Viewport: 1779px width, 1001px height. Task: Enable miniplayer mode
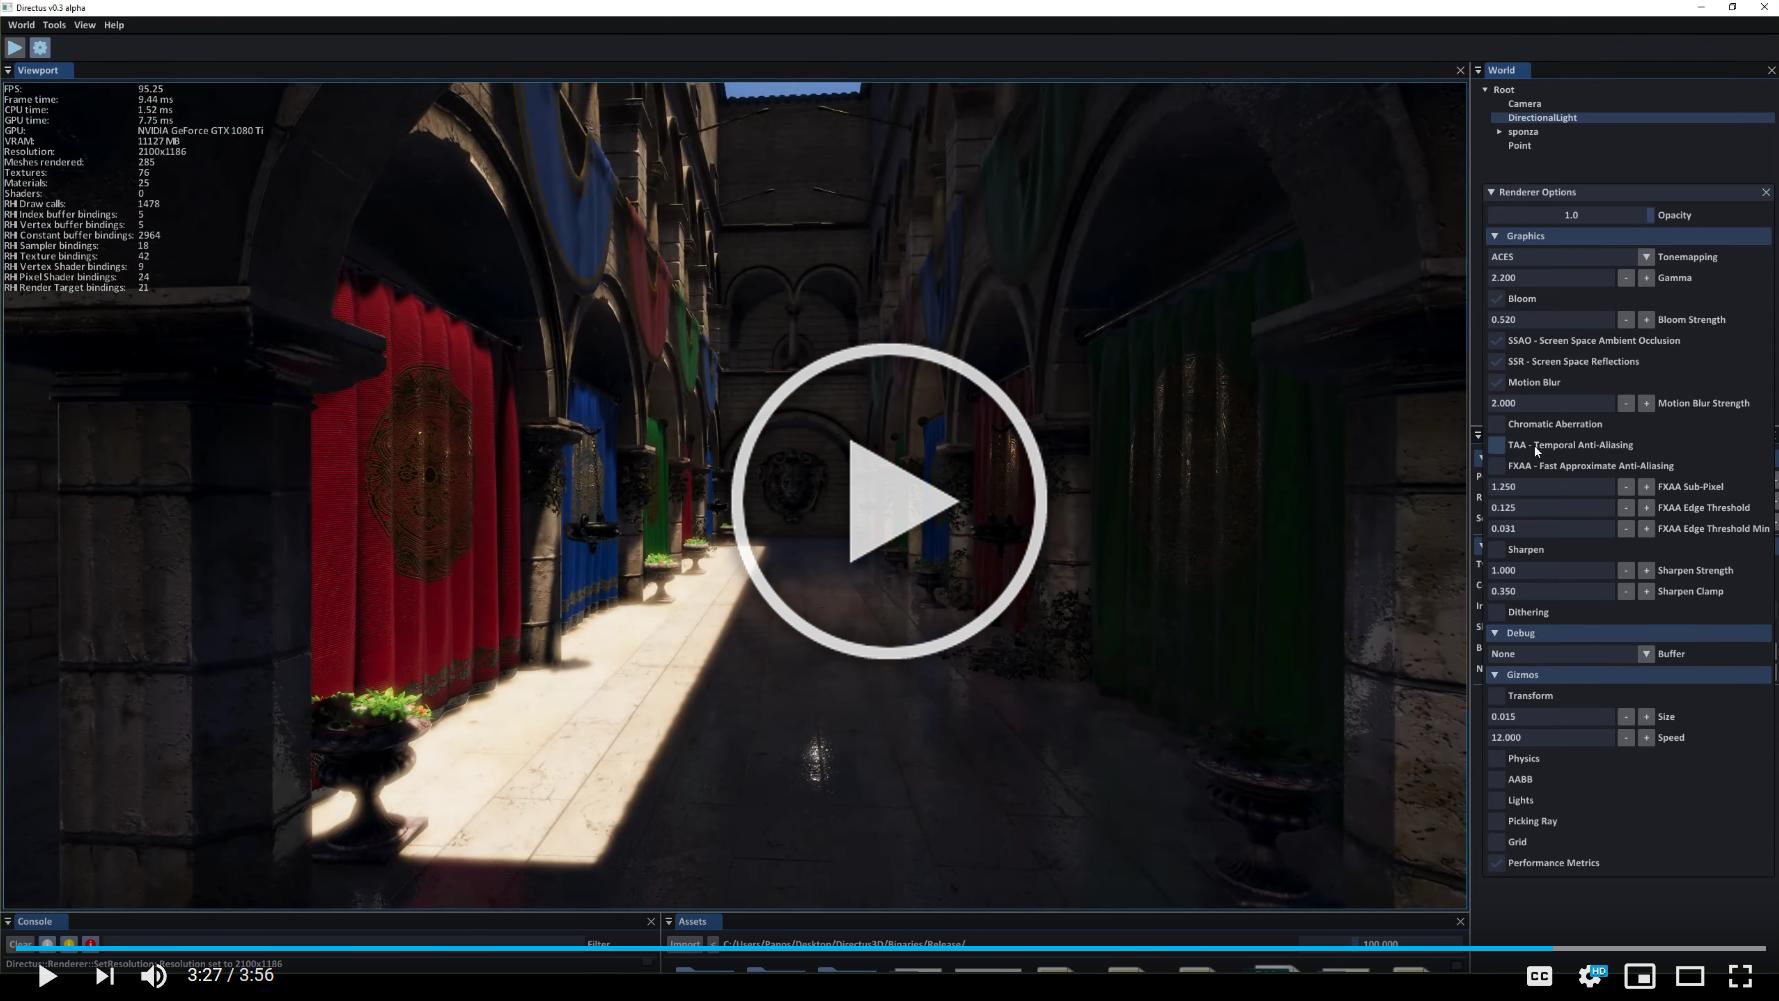(1640, 976)
